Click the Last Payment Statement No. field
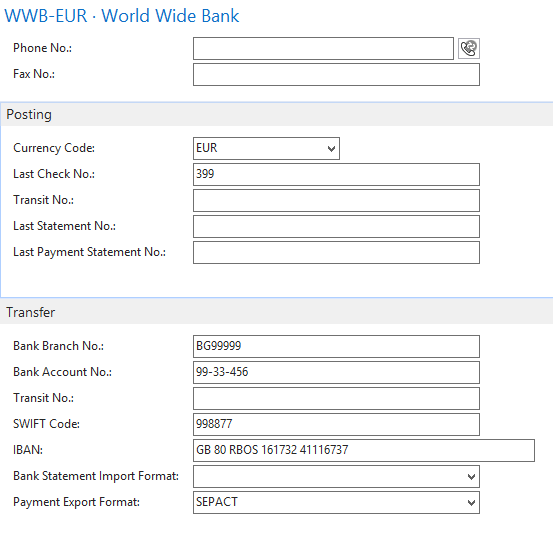 (336, 252)
